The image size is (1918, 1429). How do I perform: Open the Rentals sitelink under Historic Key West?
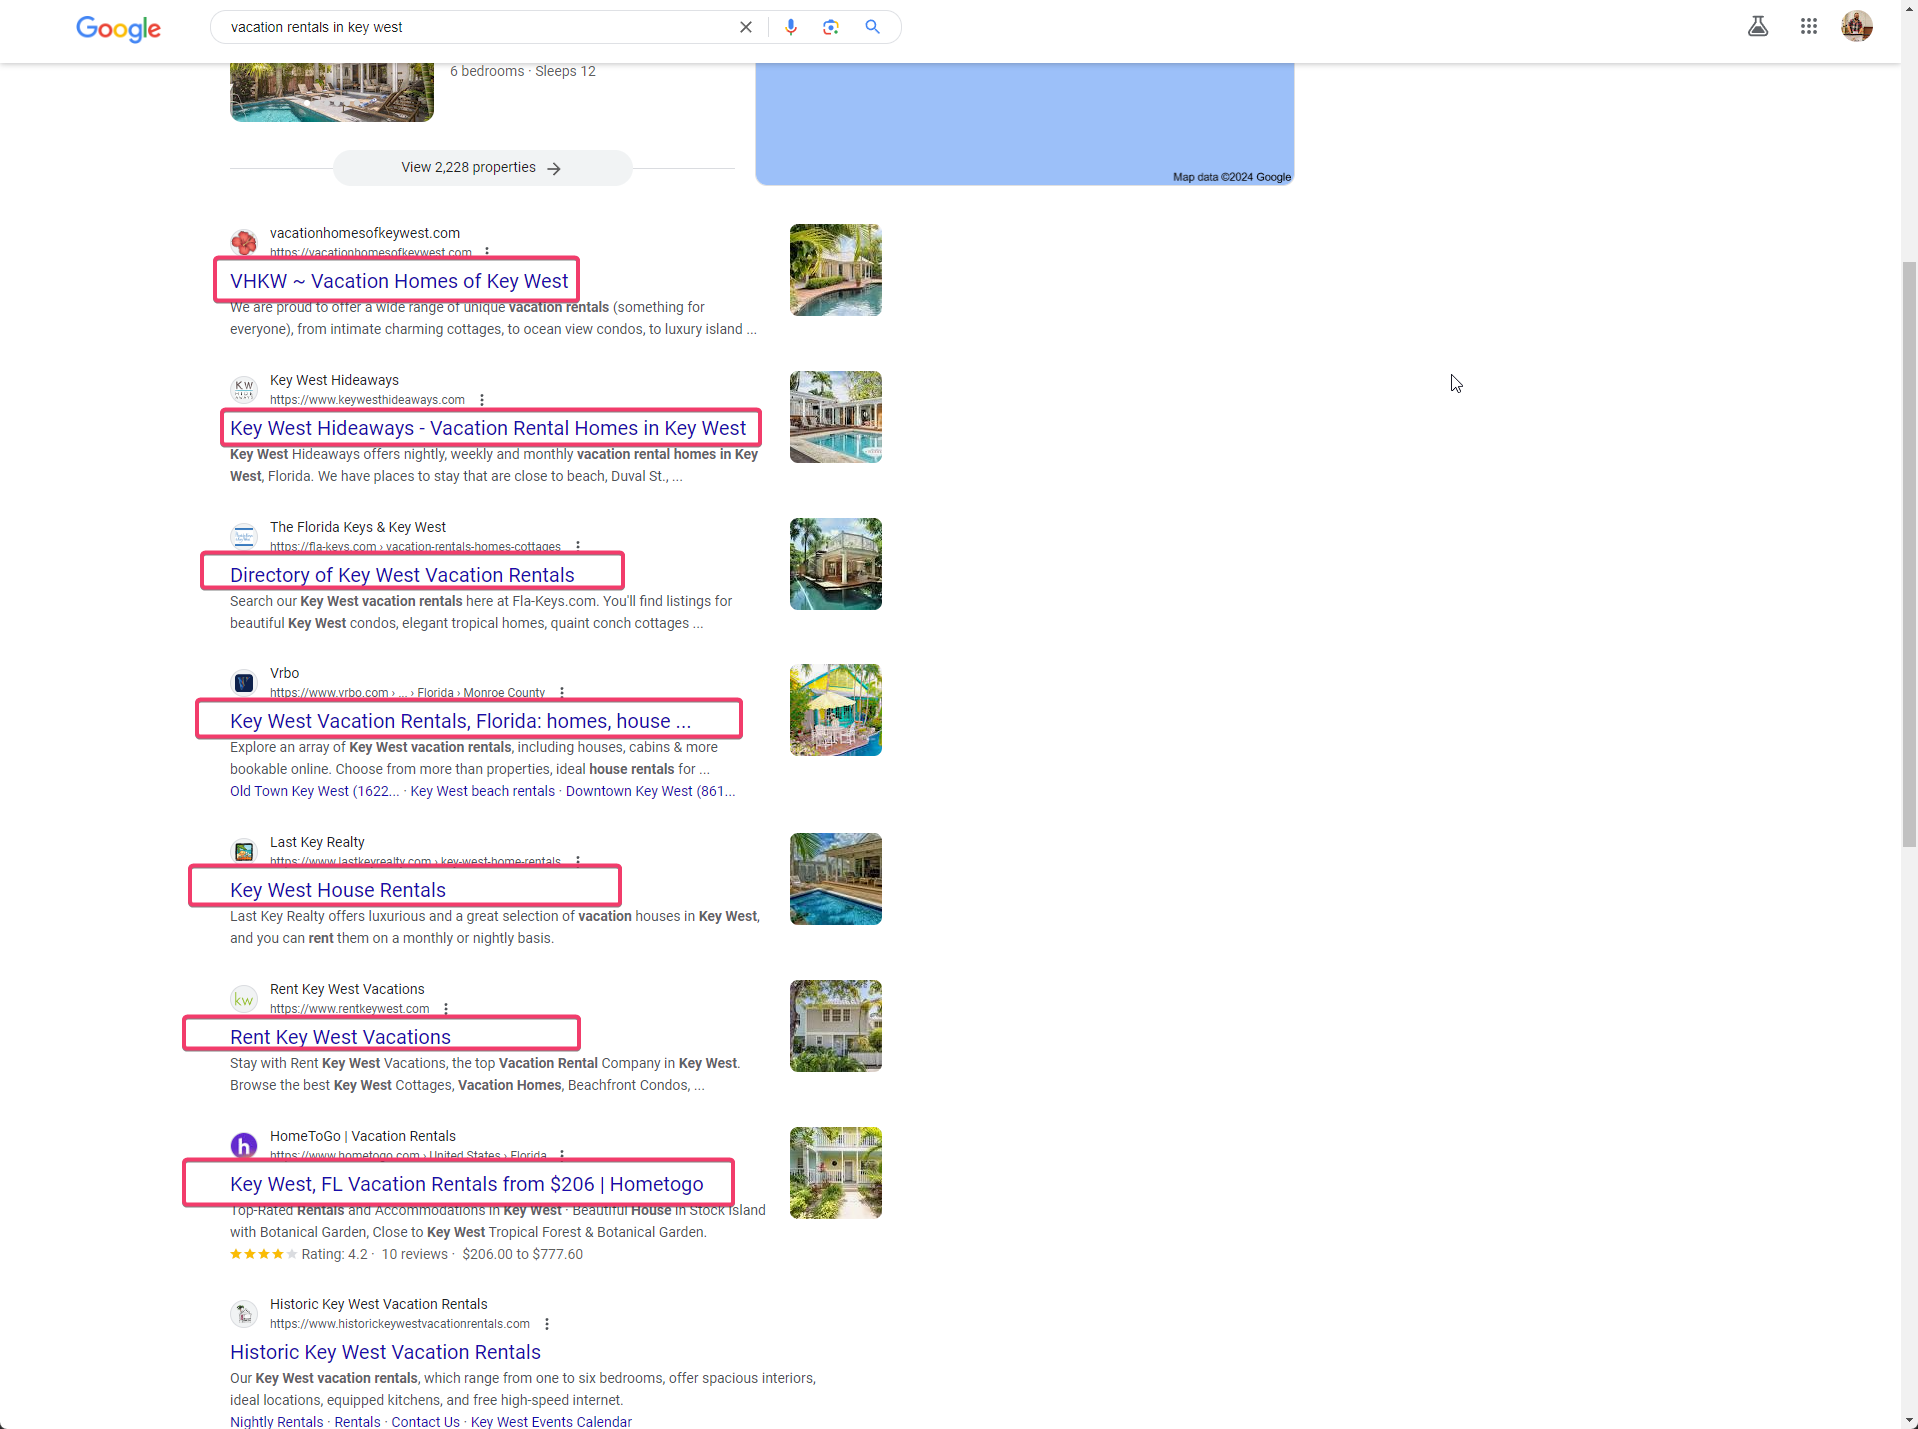click(357, 1421)
